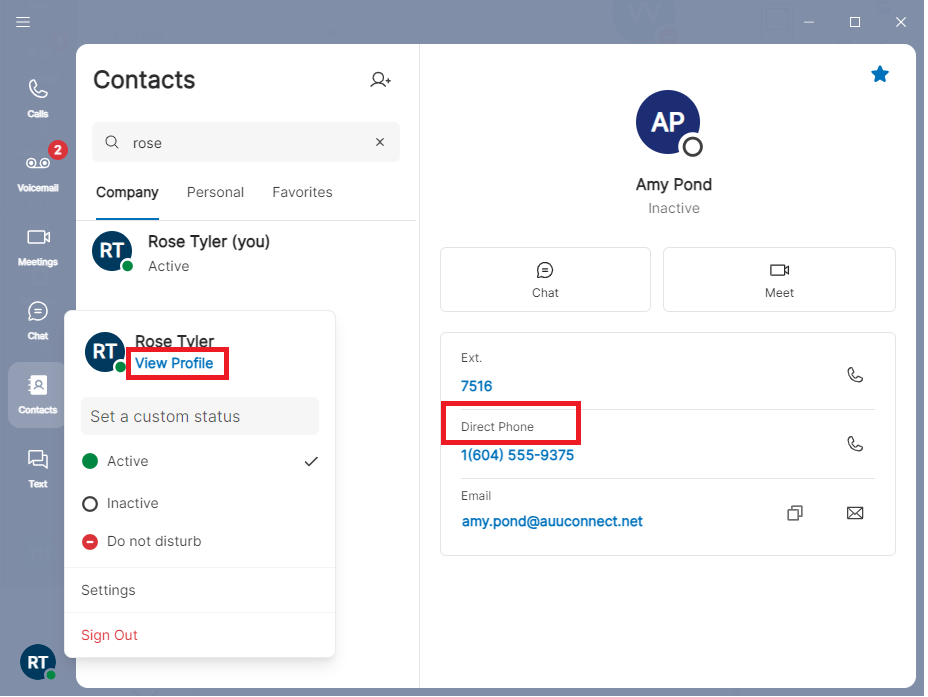Image resolution: width=928 pixels, height=697 pixels.
Task: Start a meeting with the Meet button
Action: 779,280
